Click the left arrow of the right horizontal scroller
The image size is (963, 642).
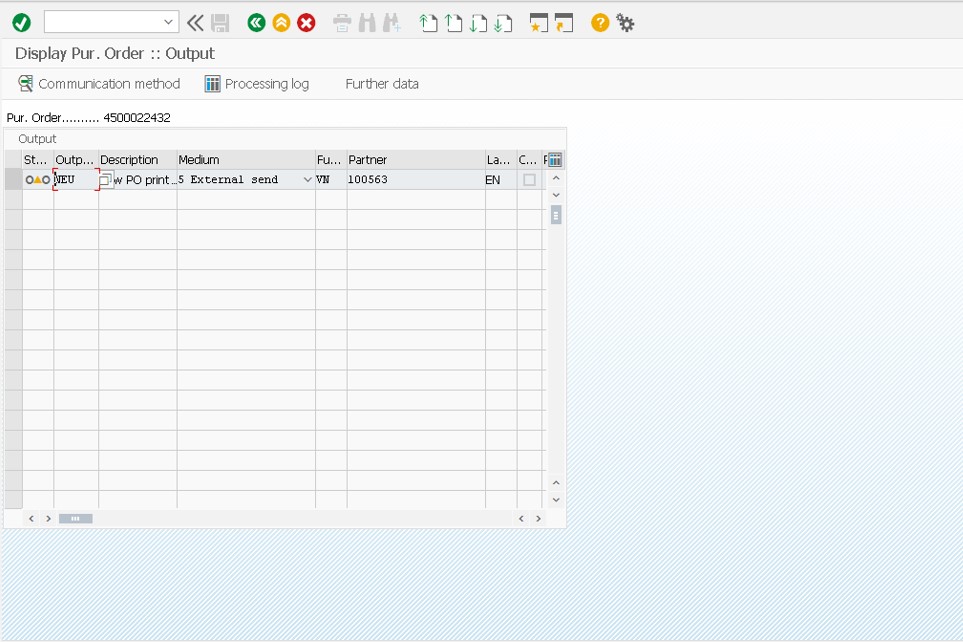pyautogui.click(x=521, y=519)
